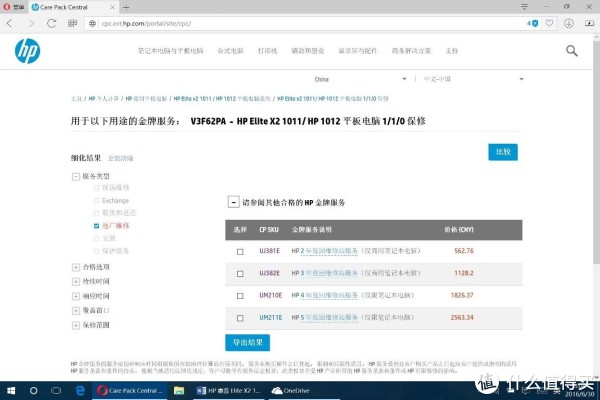The height and width of the screenshot is (400, 600).
Task: Uncheck the 返厂维修 service type checkbox
Action: click(96, 226)
